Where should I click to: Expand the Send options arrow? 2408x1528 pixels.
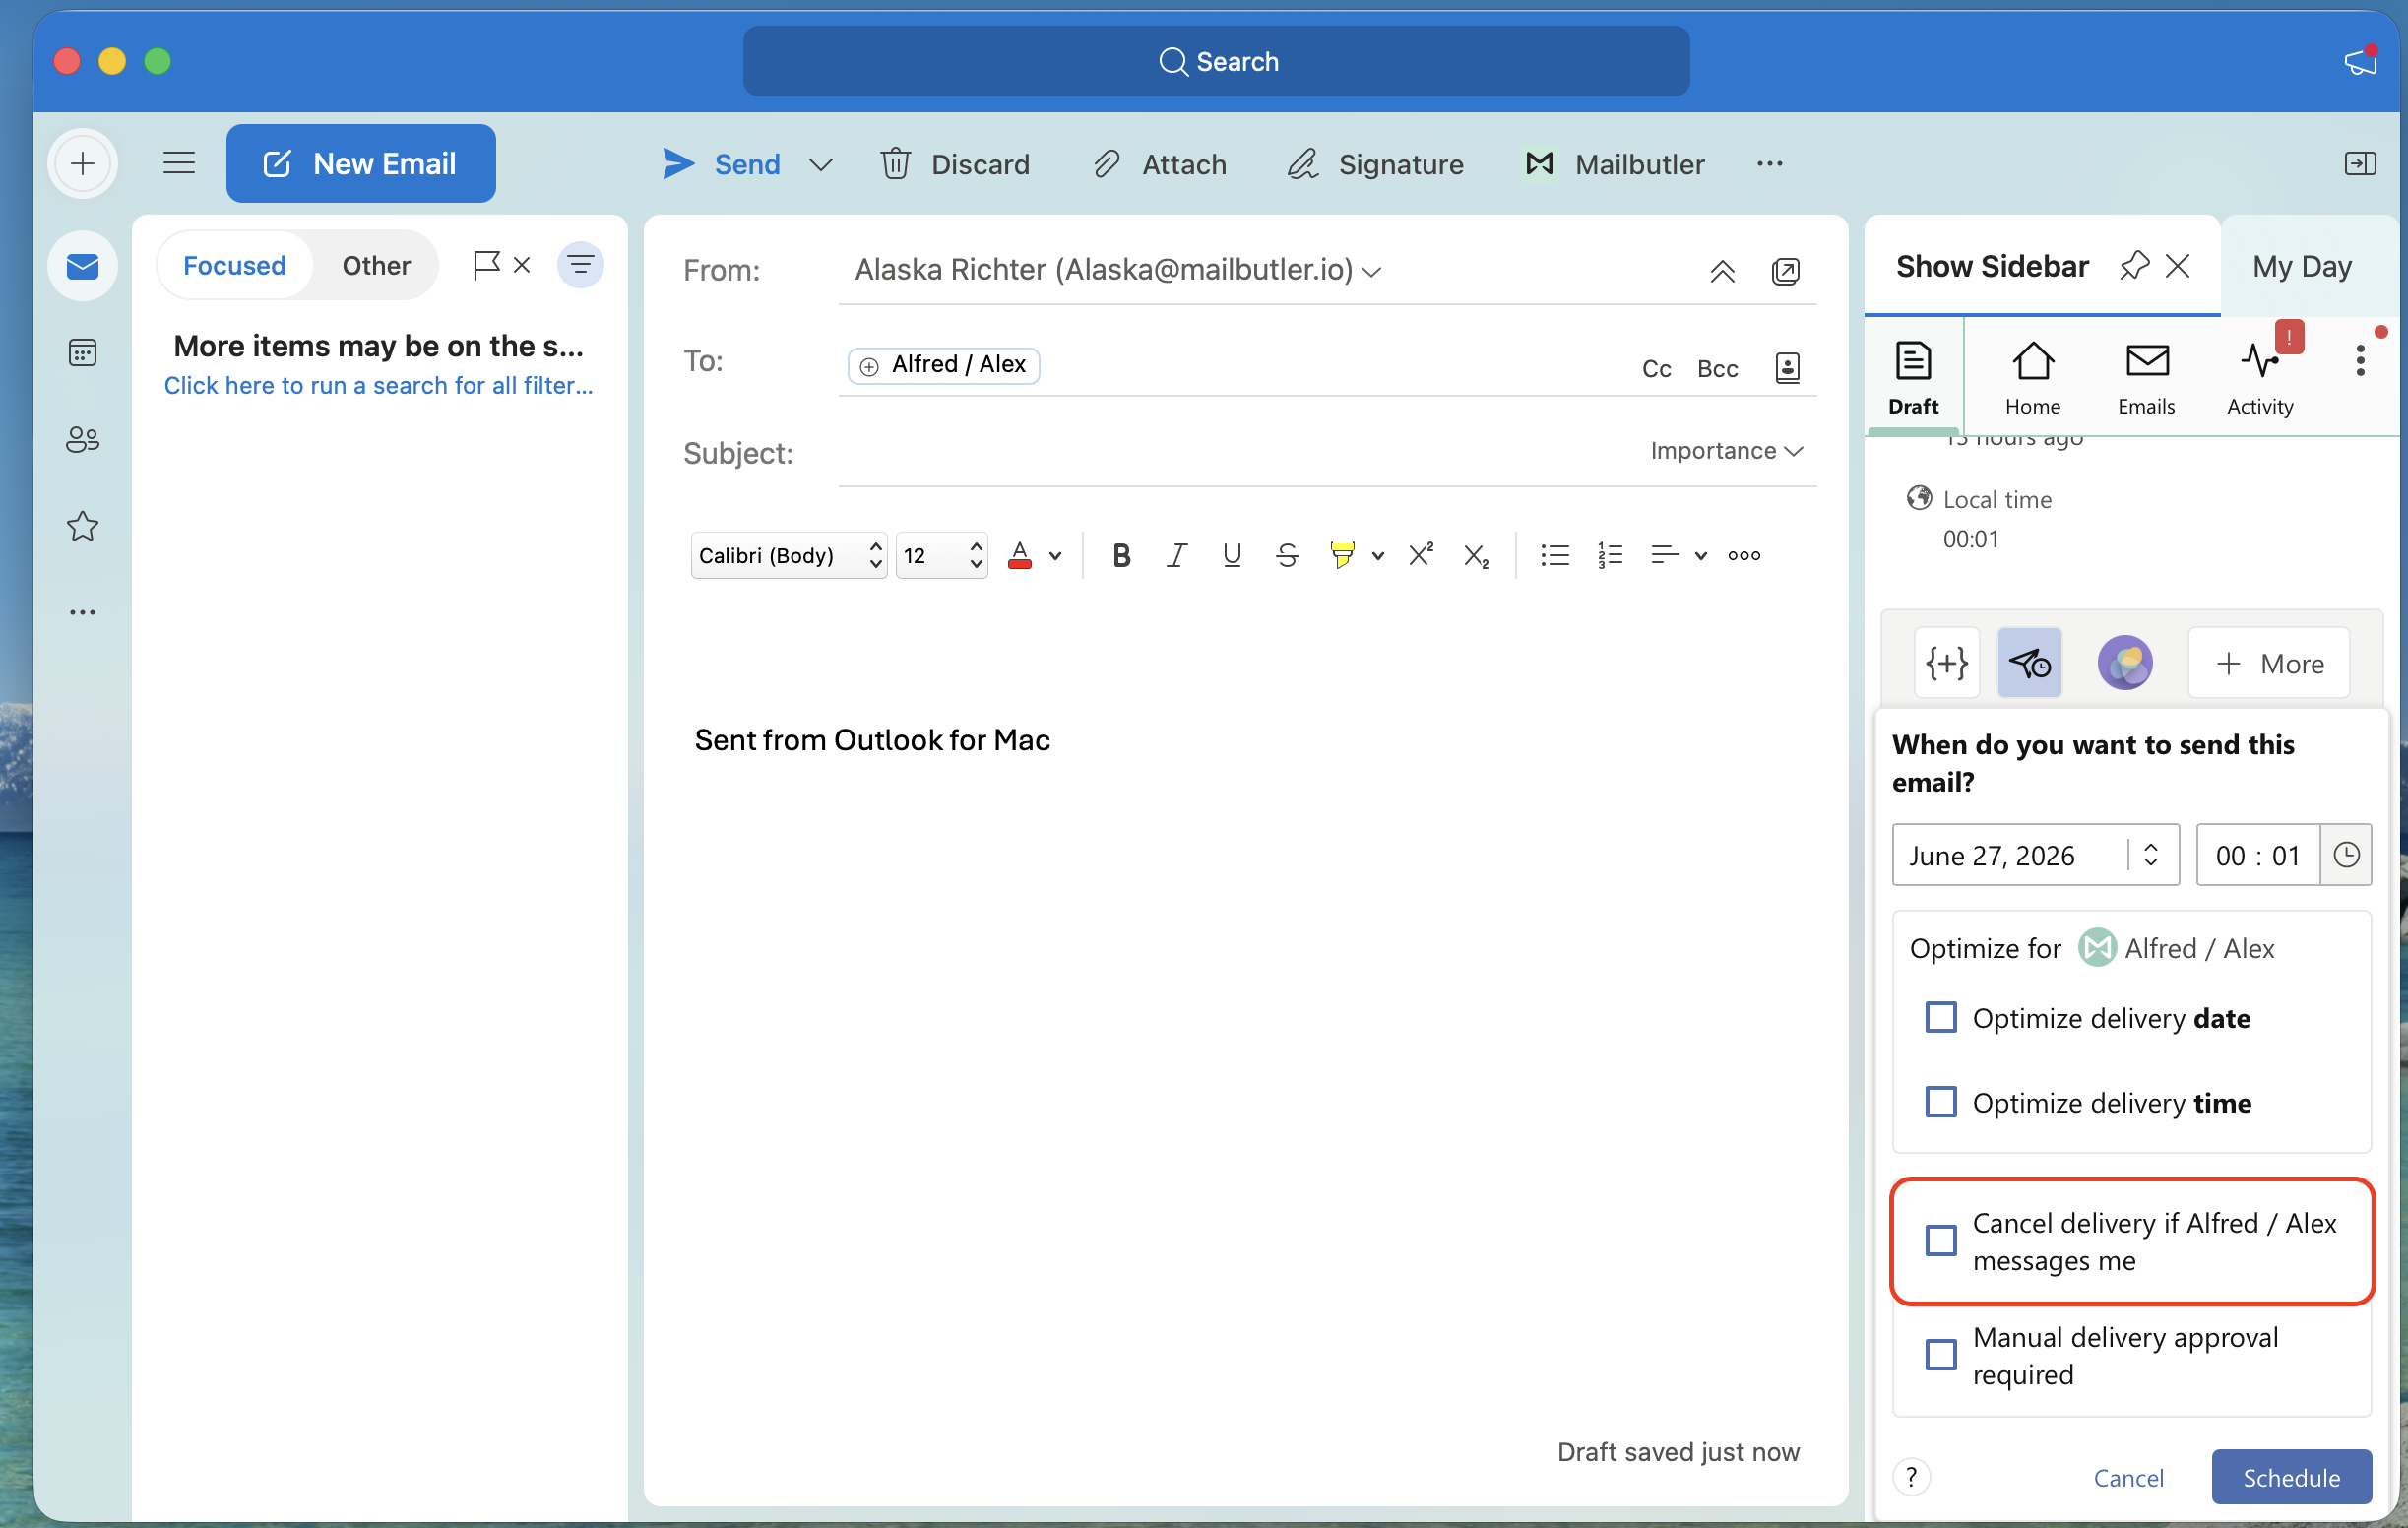click(x=820, y=164)
